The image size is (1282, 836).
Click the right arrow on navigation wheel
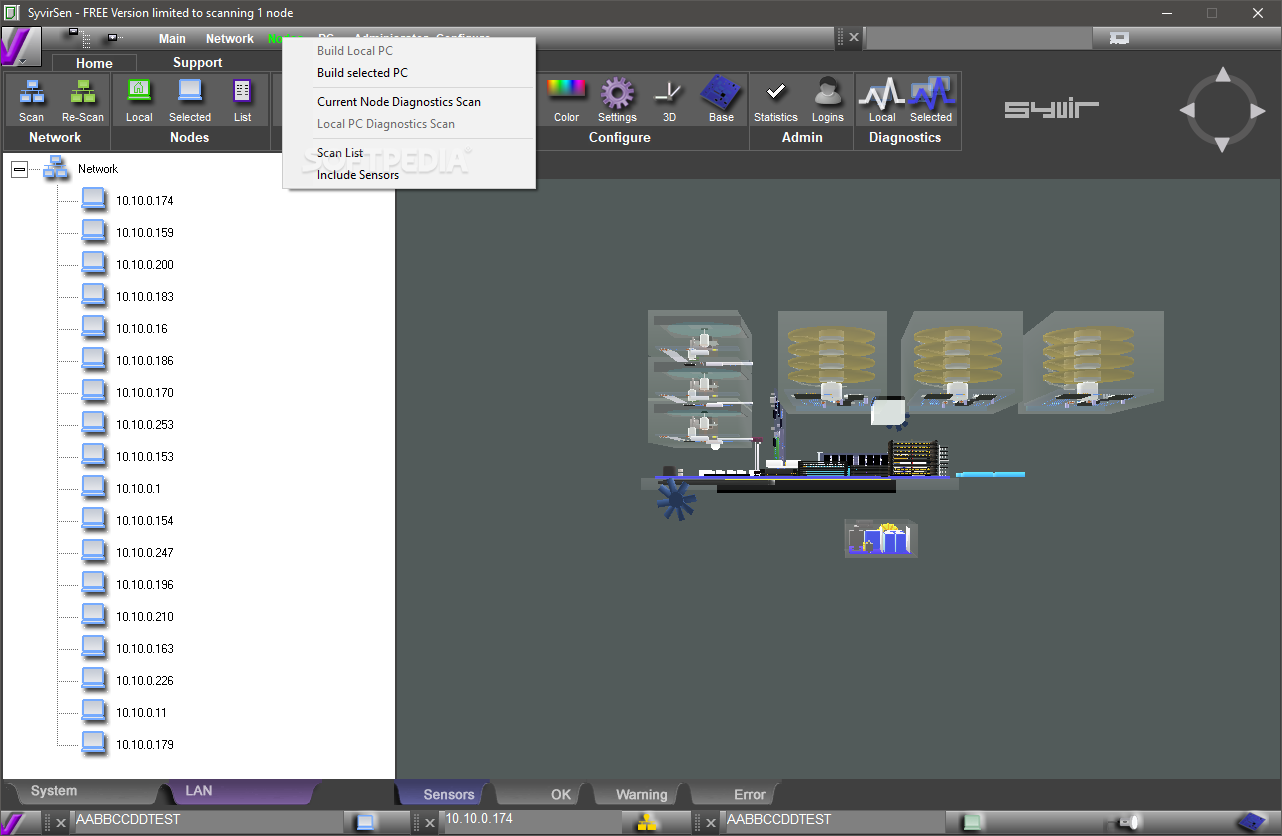coord(1256,110)
